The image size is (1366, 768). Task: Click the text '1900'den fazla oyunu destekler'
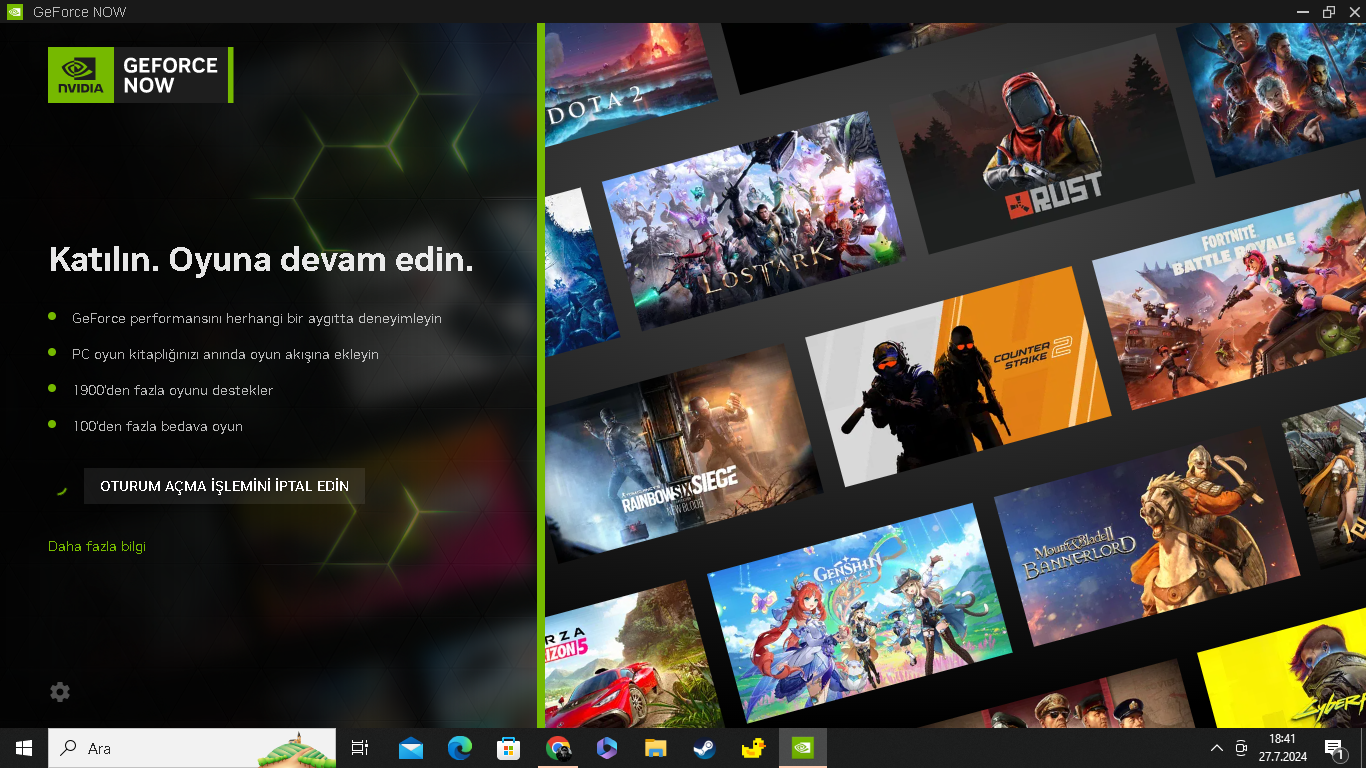173,390
